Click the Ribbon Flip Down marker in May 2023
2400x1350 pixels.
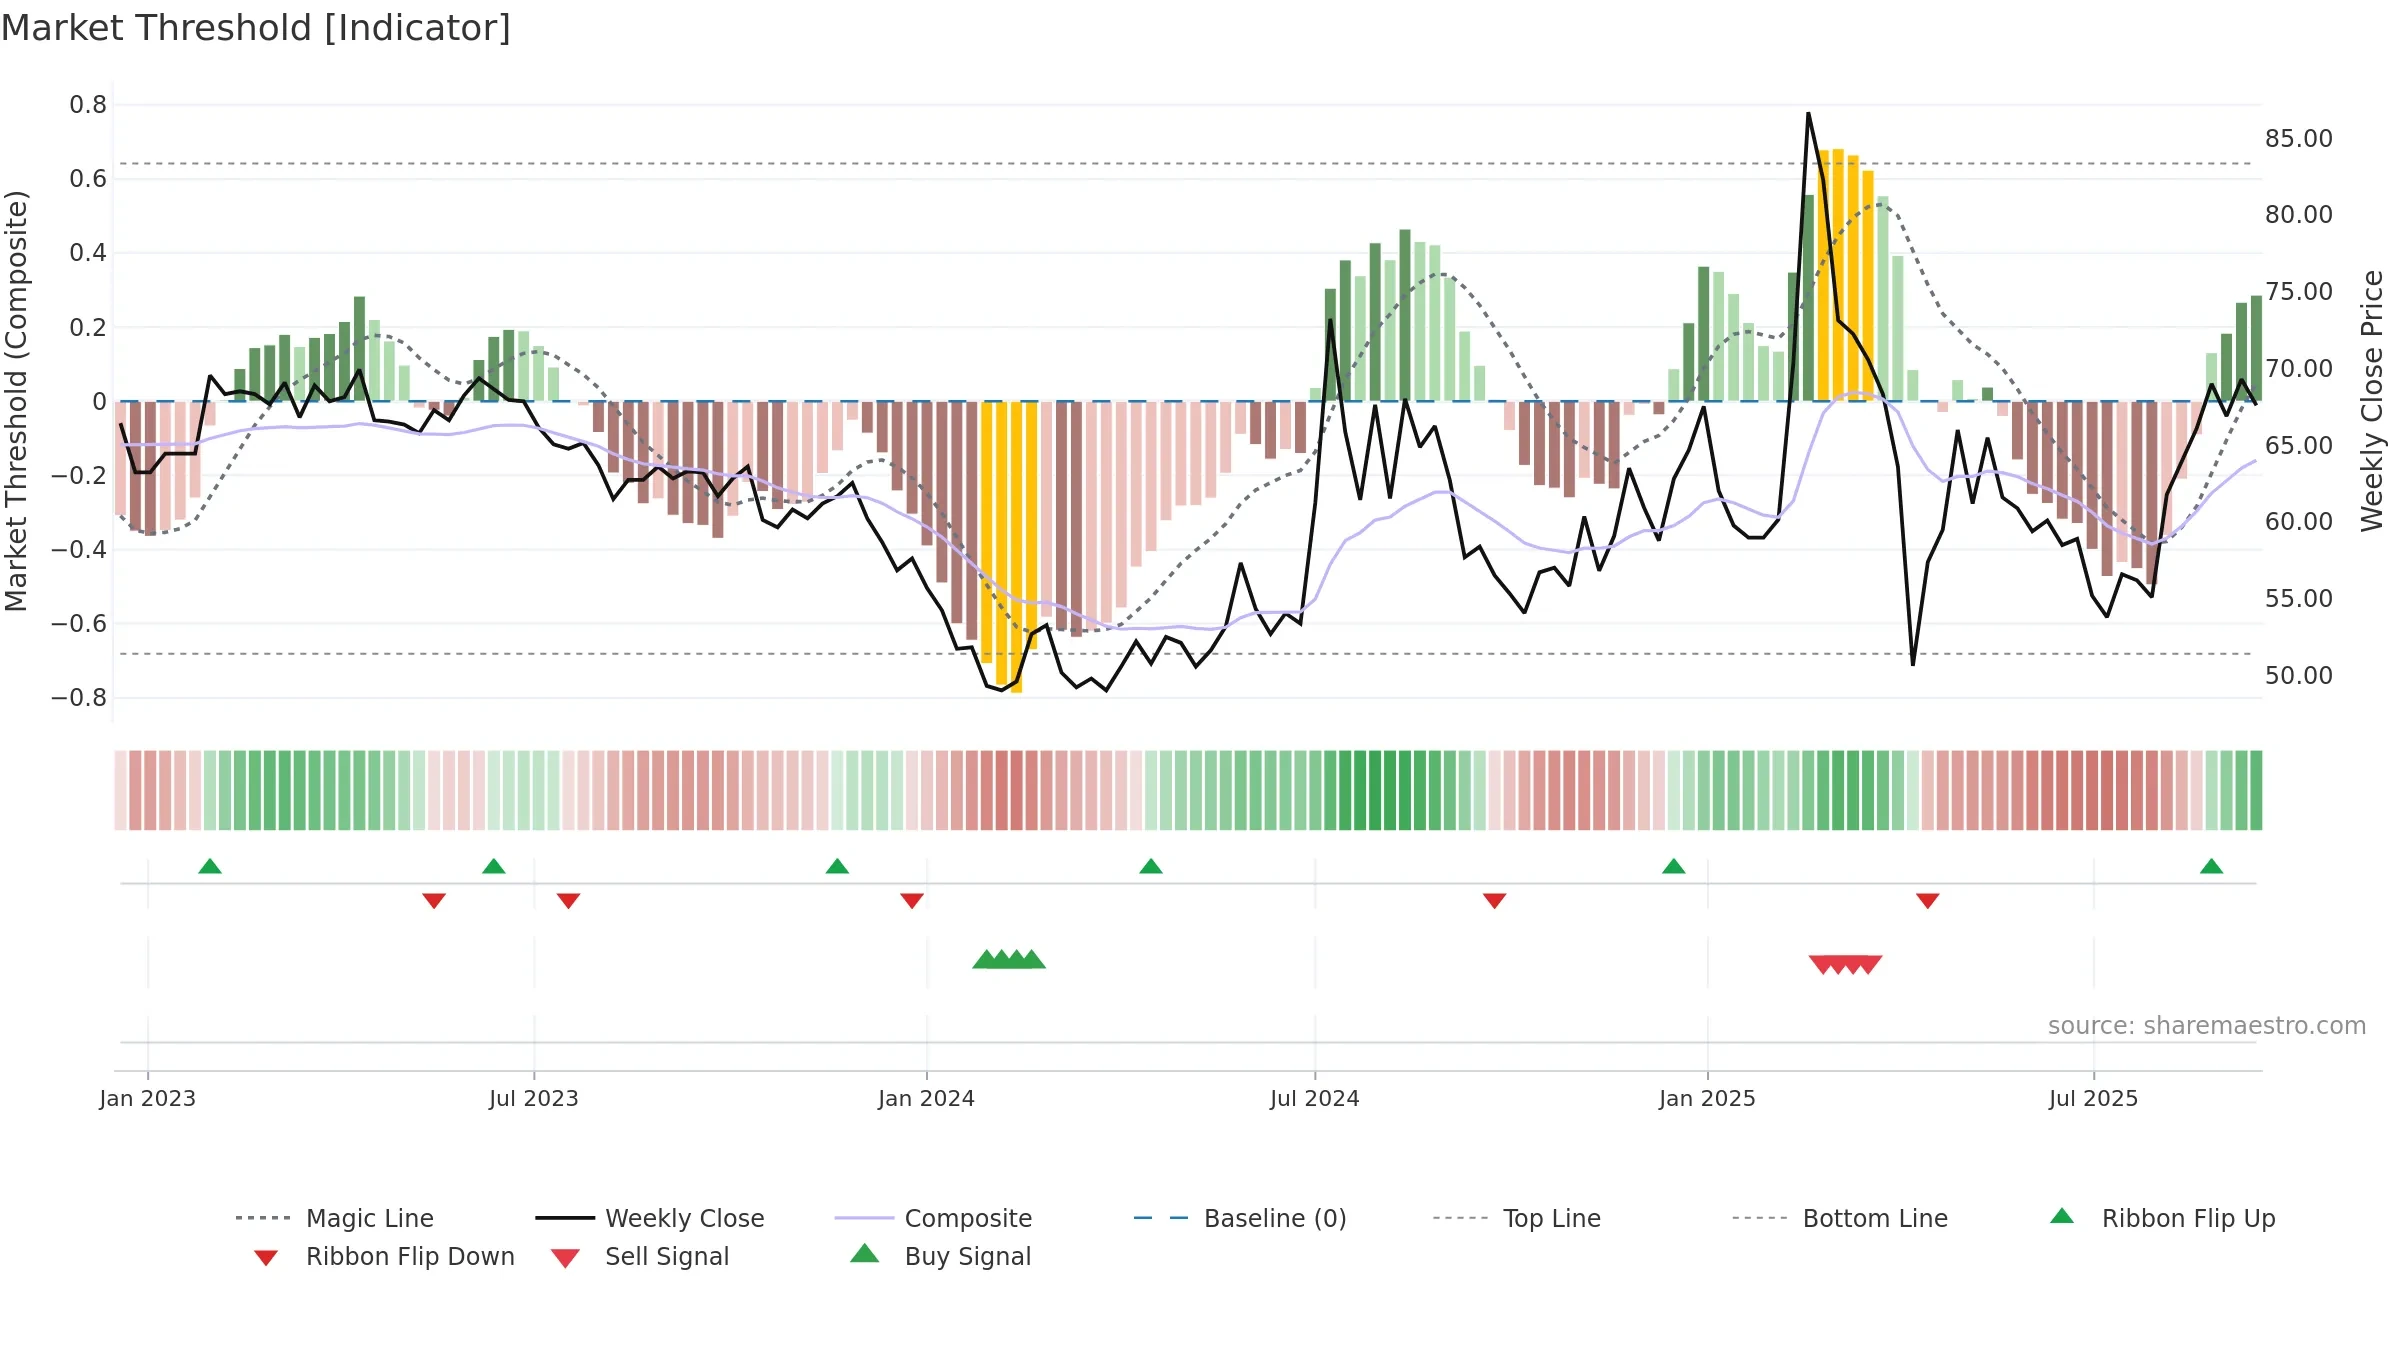tap(434, 901)
